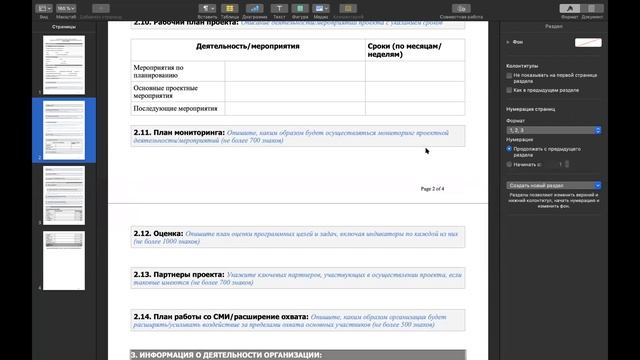This screenshot has height=360, width=640.
Task: Switch to the Документ inspector
Action: [x=592, y=8]
